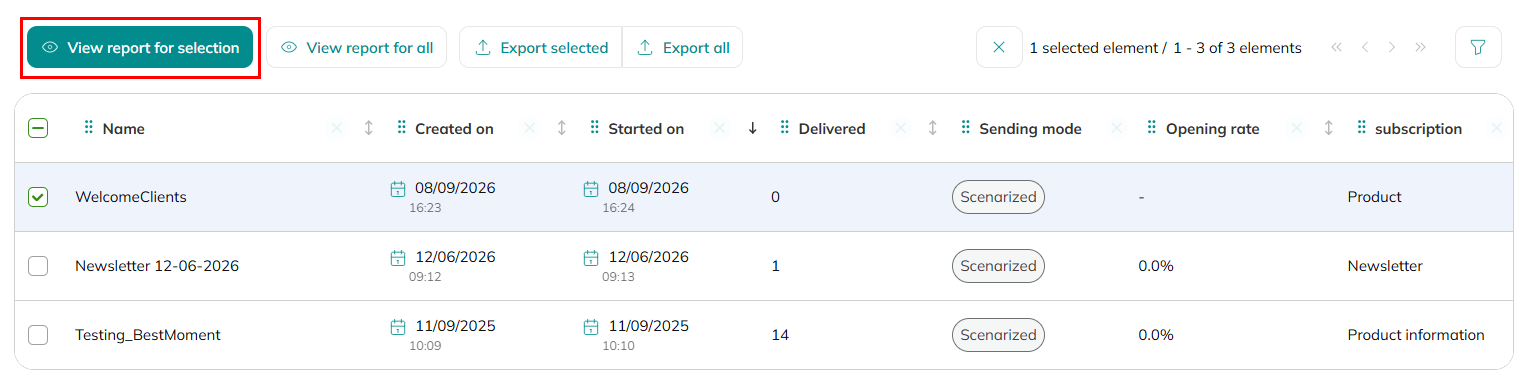Click Newsletter row's 0.0% opening rate
This screenshot has height=392, width=1538.
[x=1156, y=266]
